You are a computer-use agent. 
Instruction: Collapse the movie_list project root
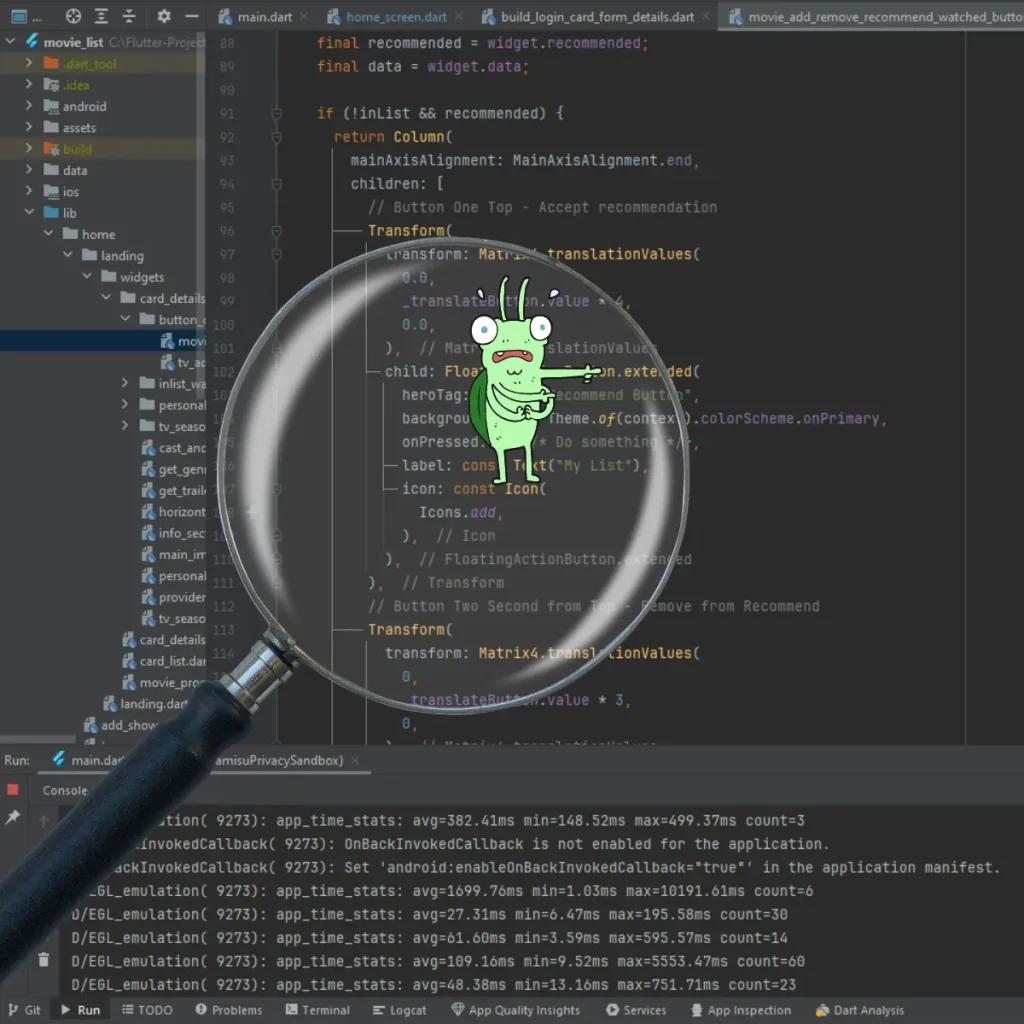click(11, 42)
